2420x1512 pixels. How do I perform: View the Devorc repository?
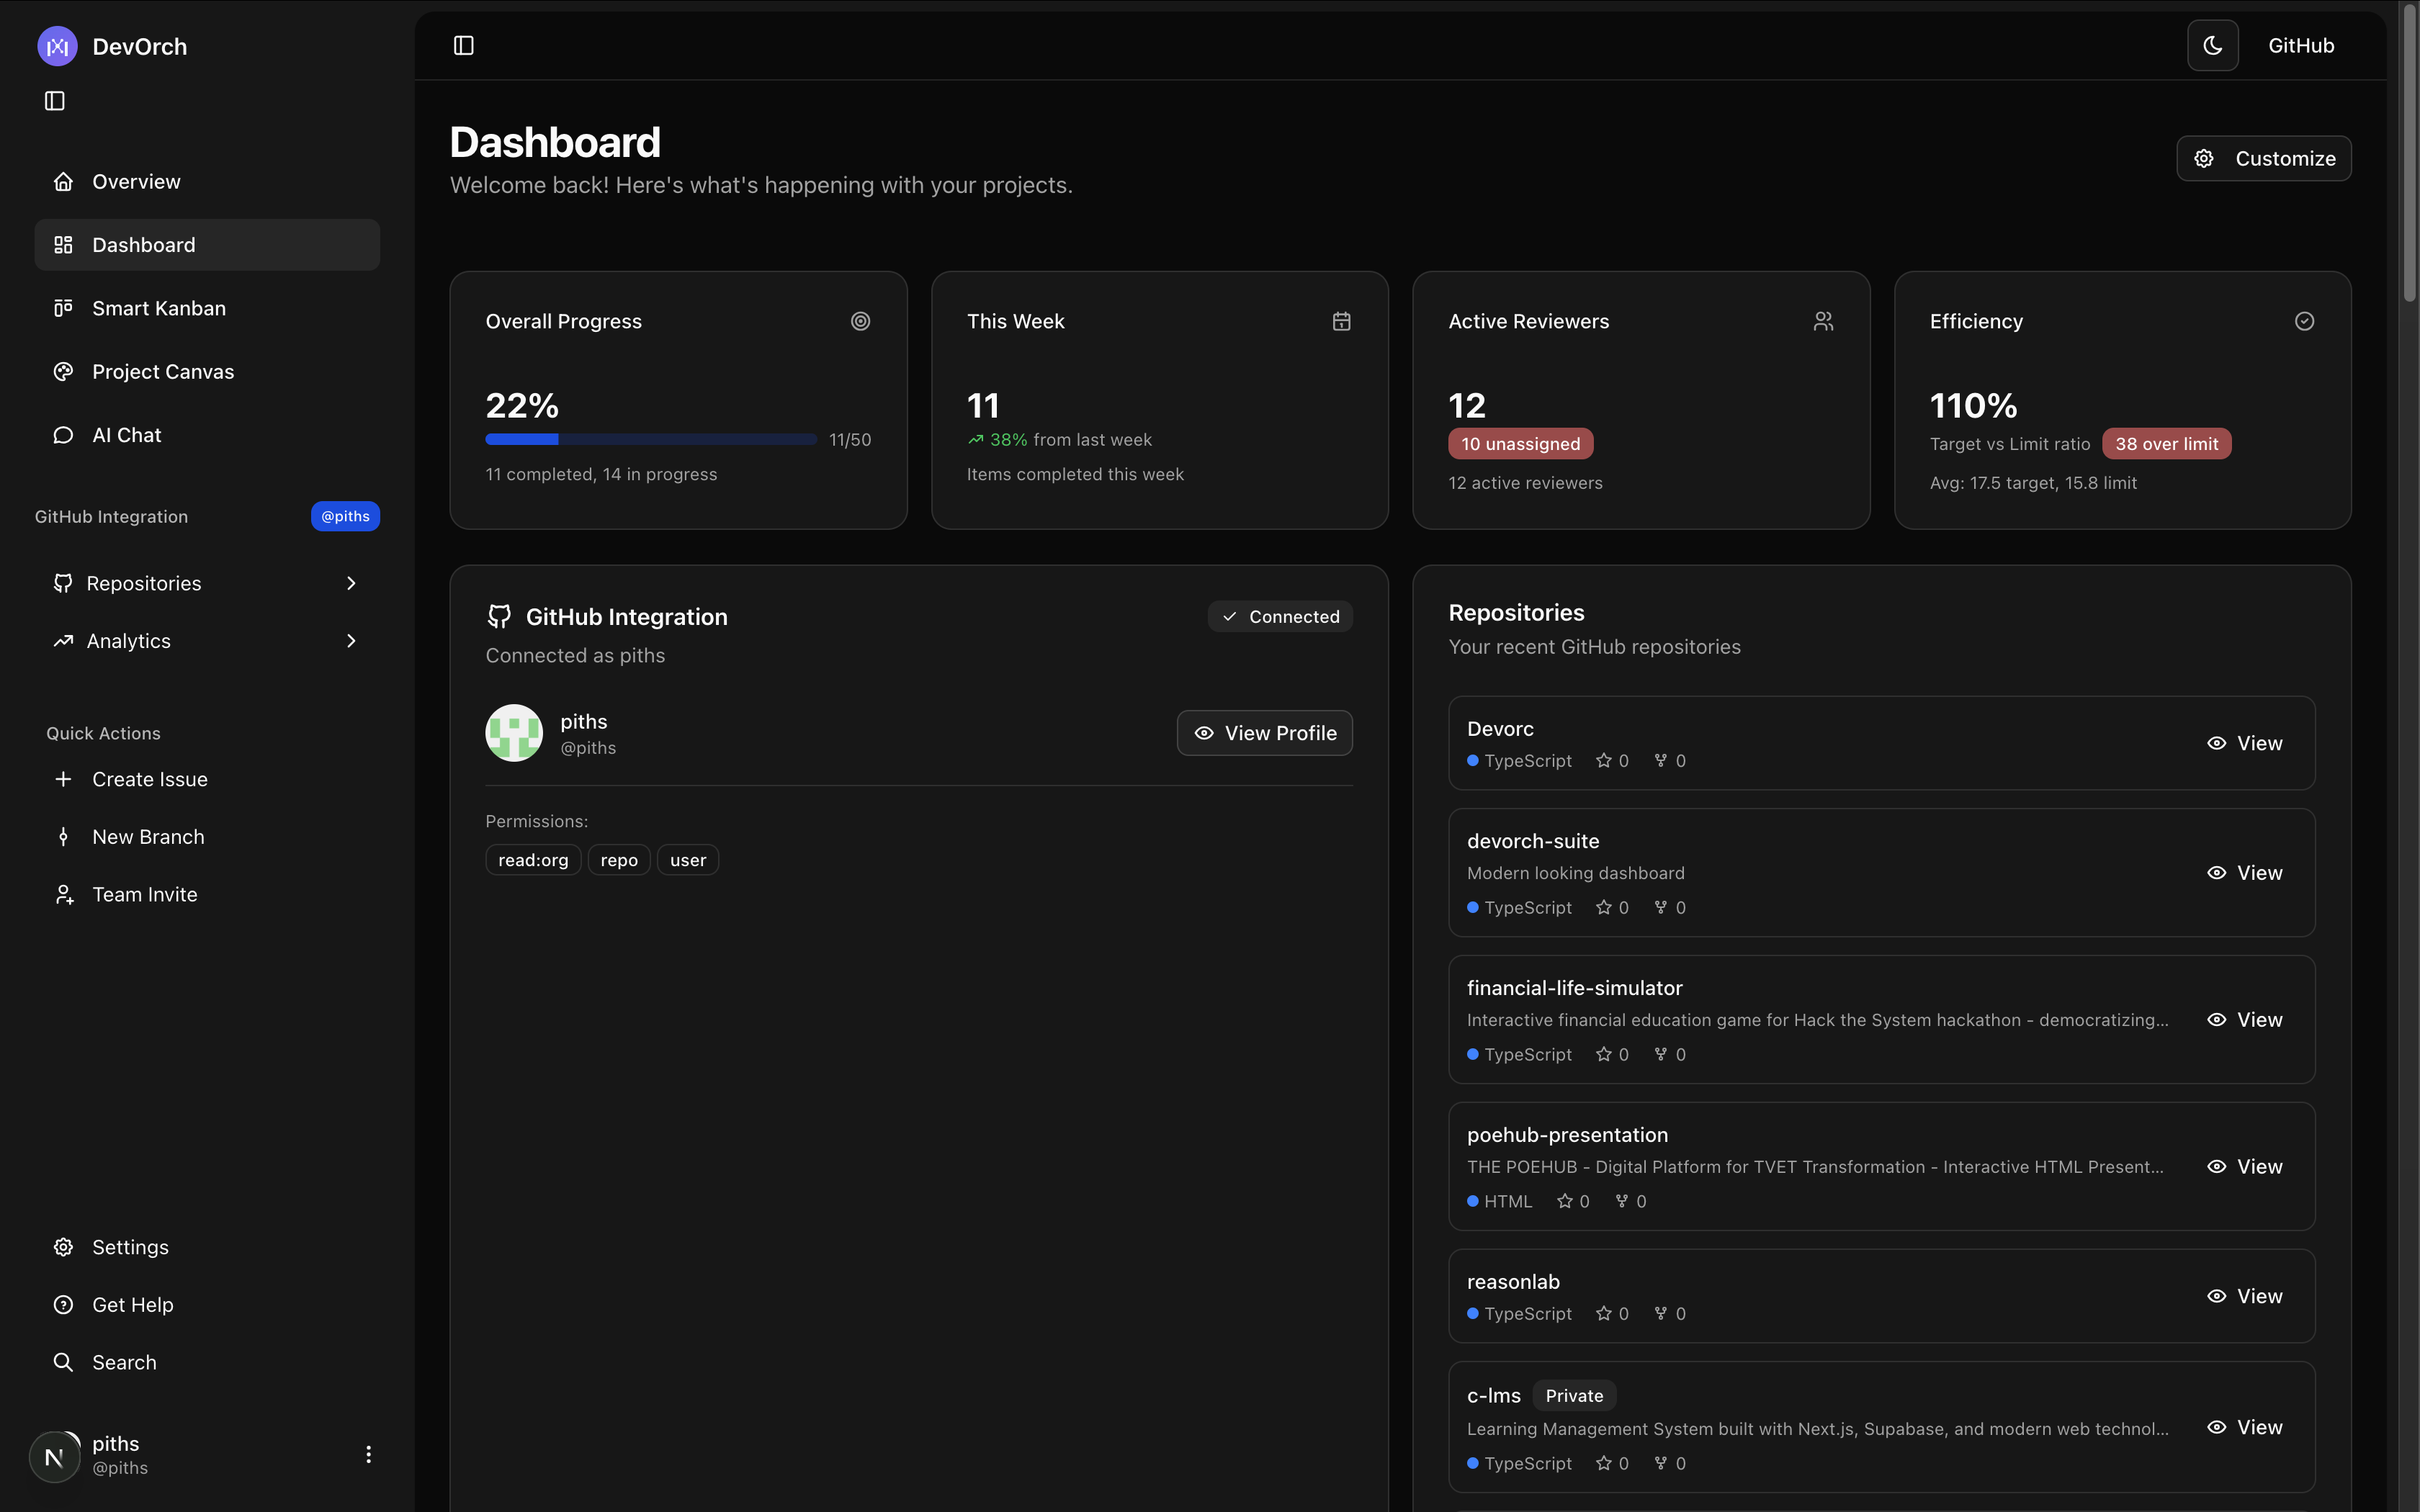coord(2244,743)
